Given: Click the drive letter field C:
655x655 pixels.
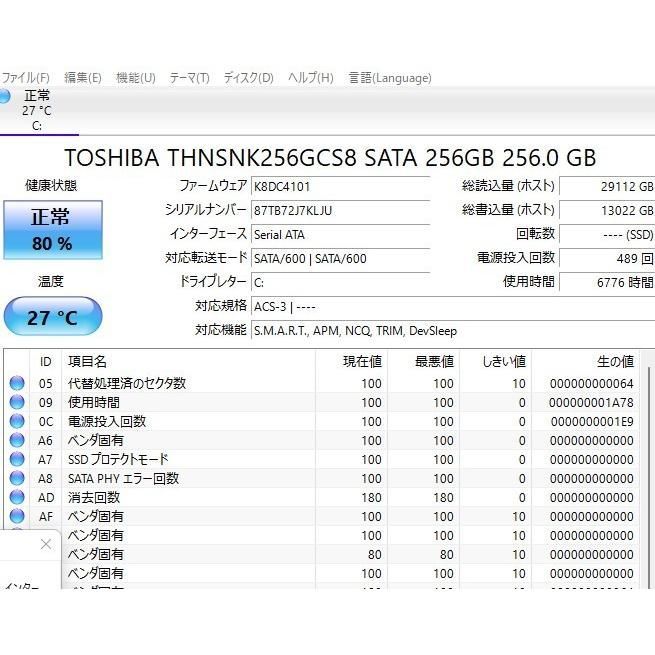Looking at the screenshot, I should click(340, 283).
